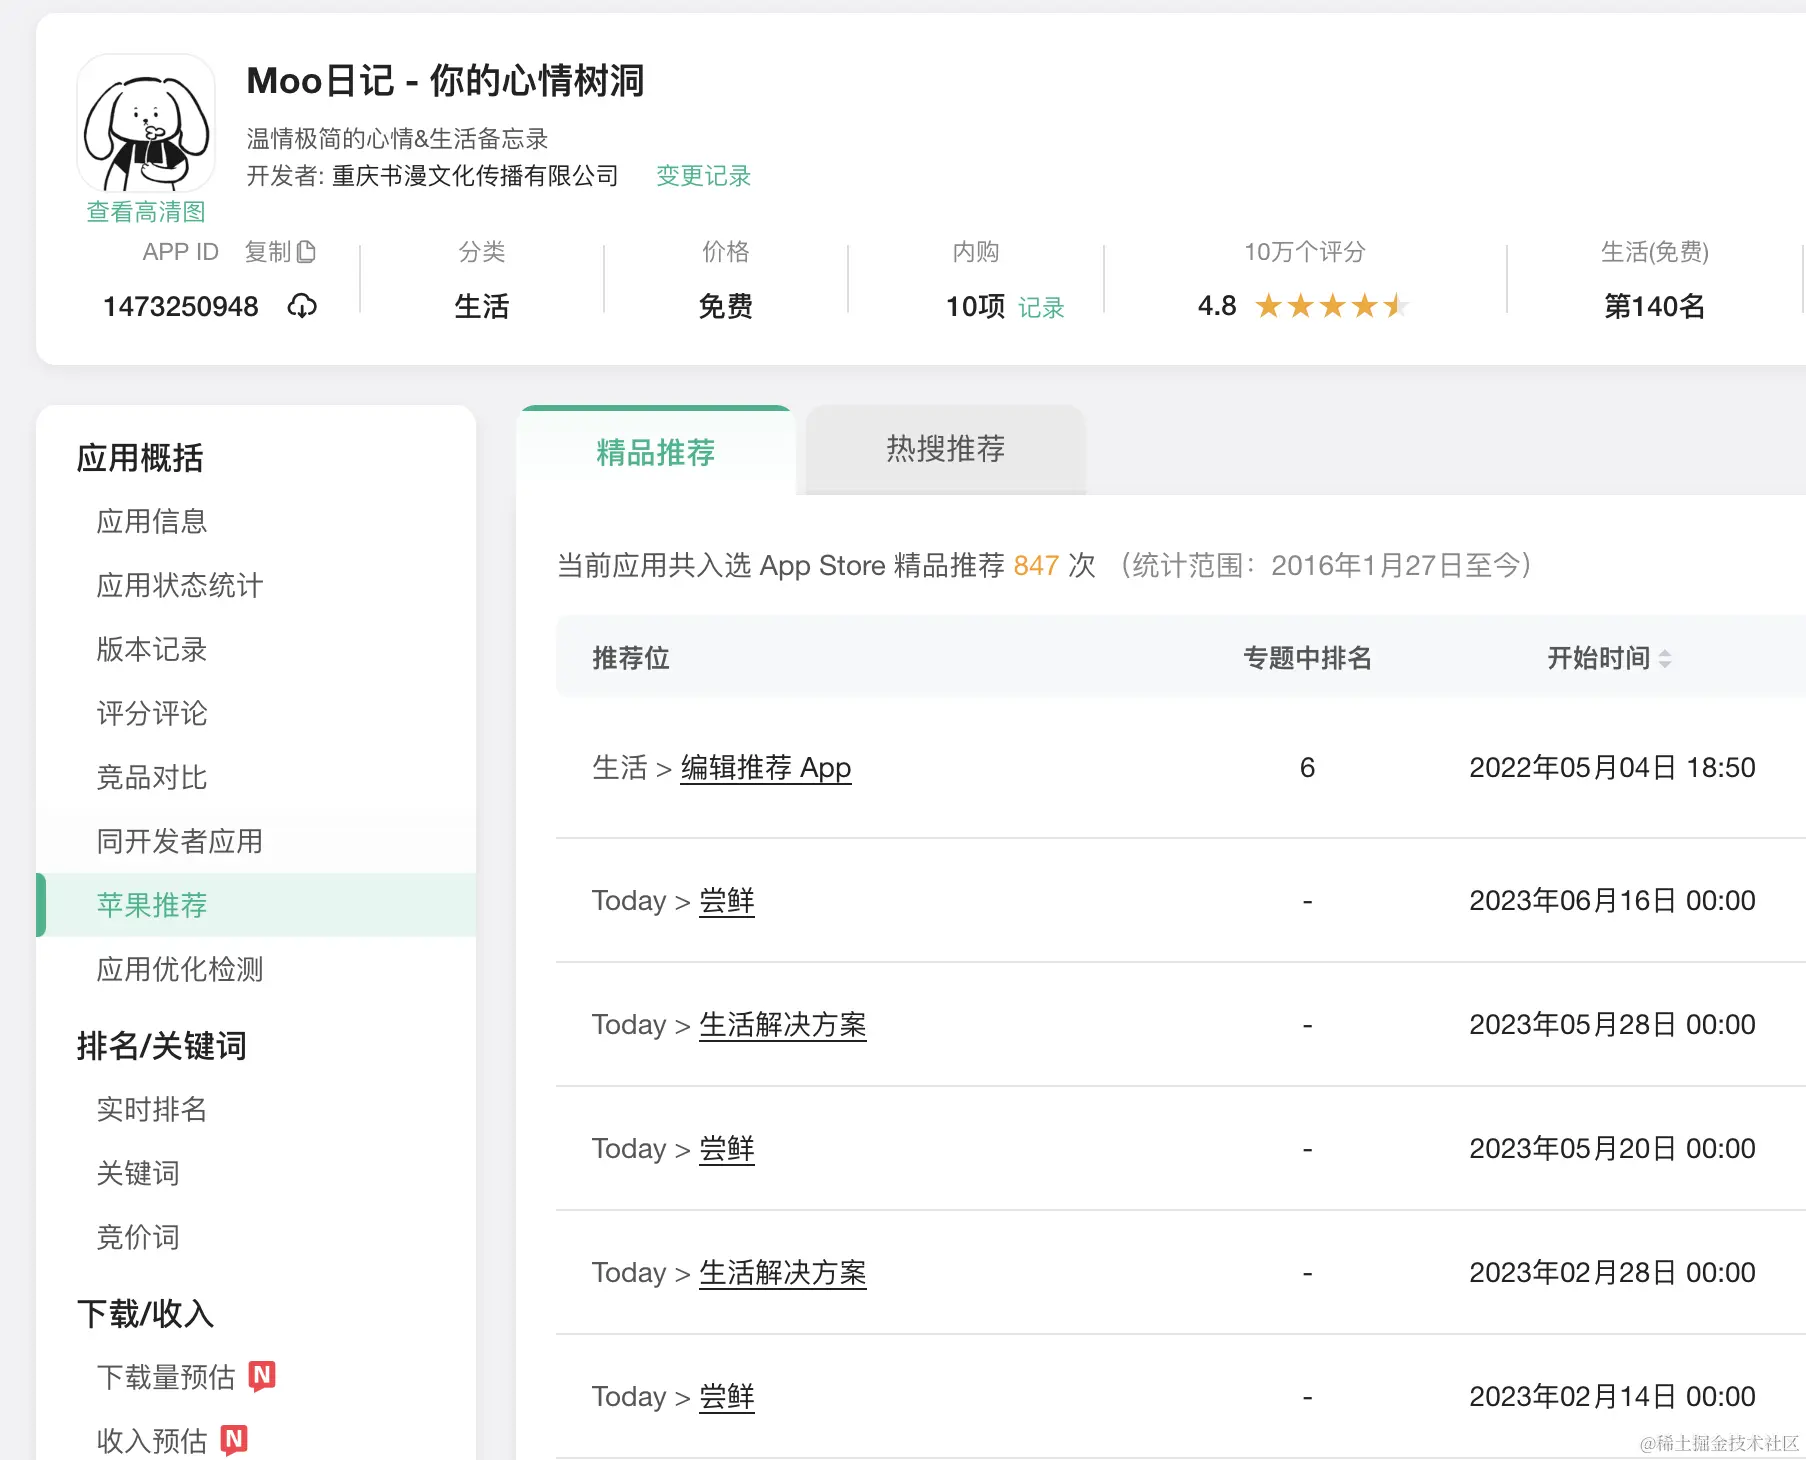Open 应用状态统计 in the sidebar
Viewport: 1806px width, 1460px height.
tap(180, 585)
